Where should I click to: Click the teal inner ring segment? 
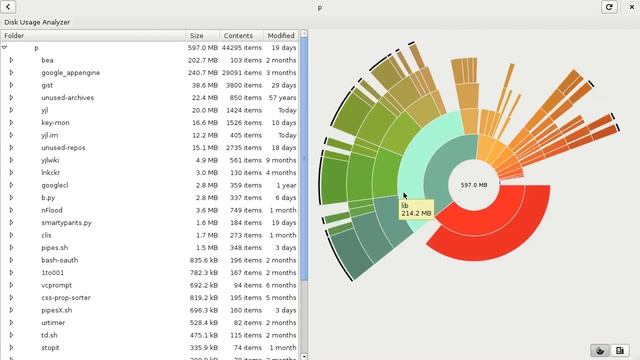coord(443,167)
